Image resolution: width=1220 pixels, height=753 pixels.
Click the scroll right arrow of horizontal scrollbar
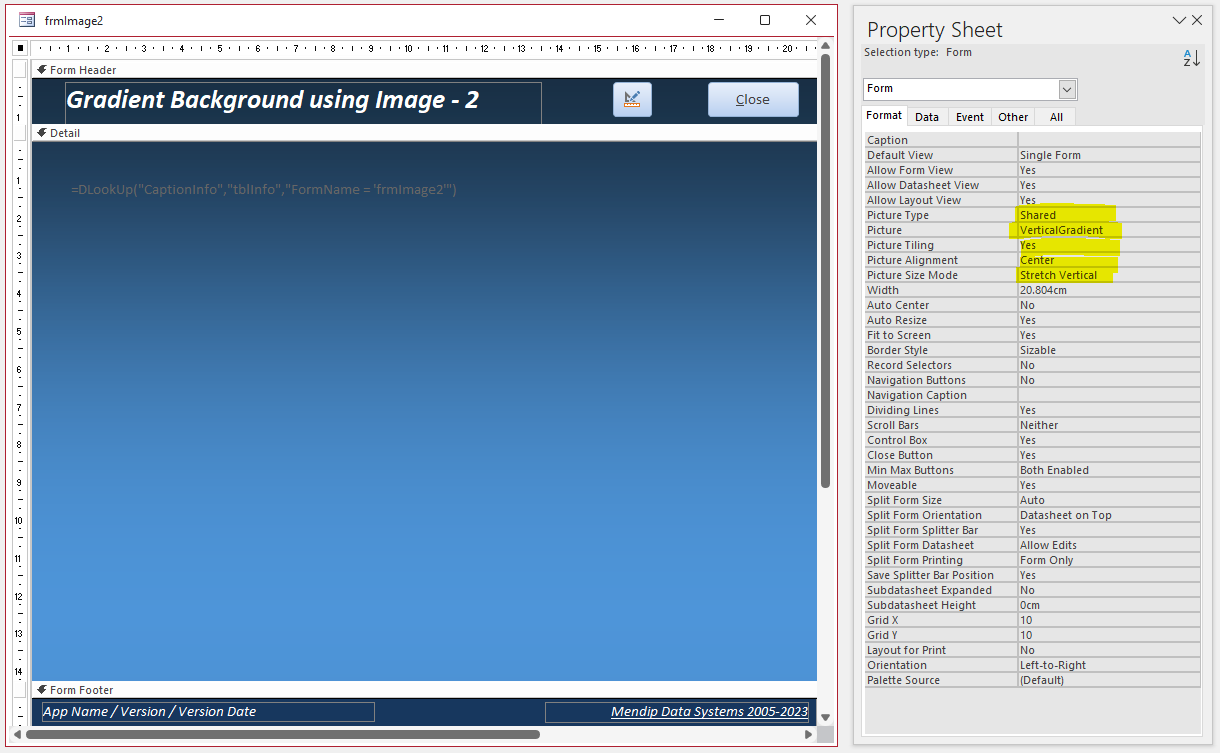[809, 734]
